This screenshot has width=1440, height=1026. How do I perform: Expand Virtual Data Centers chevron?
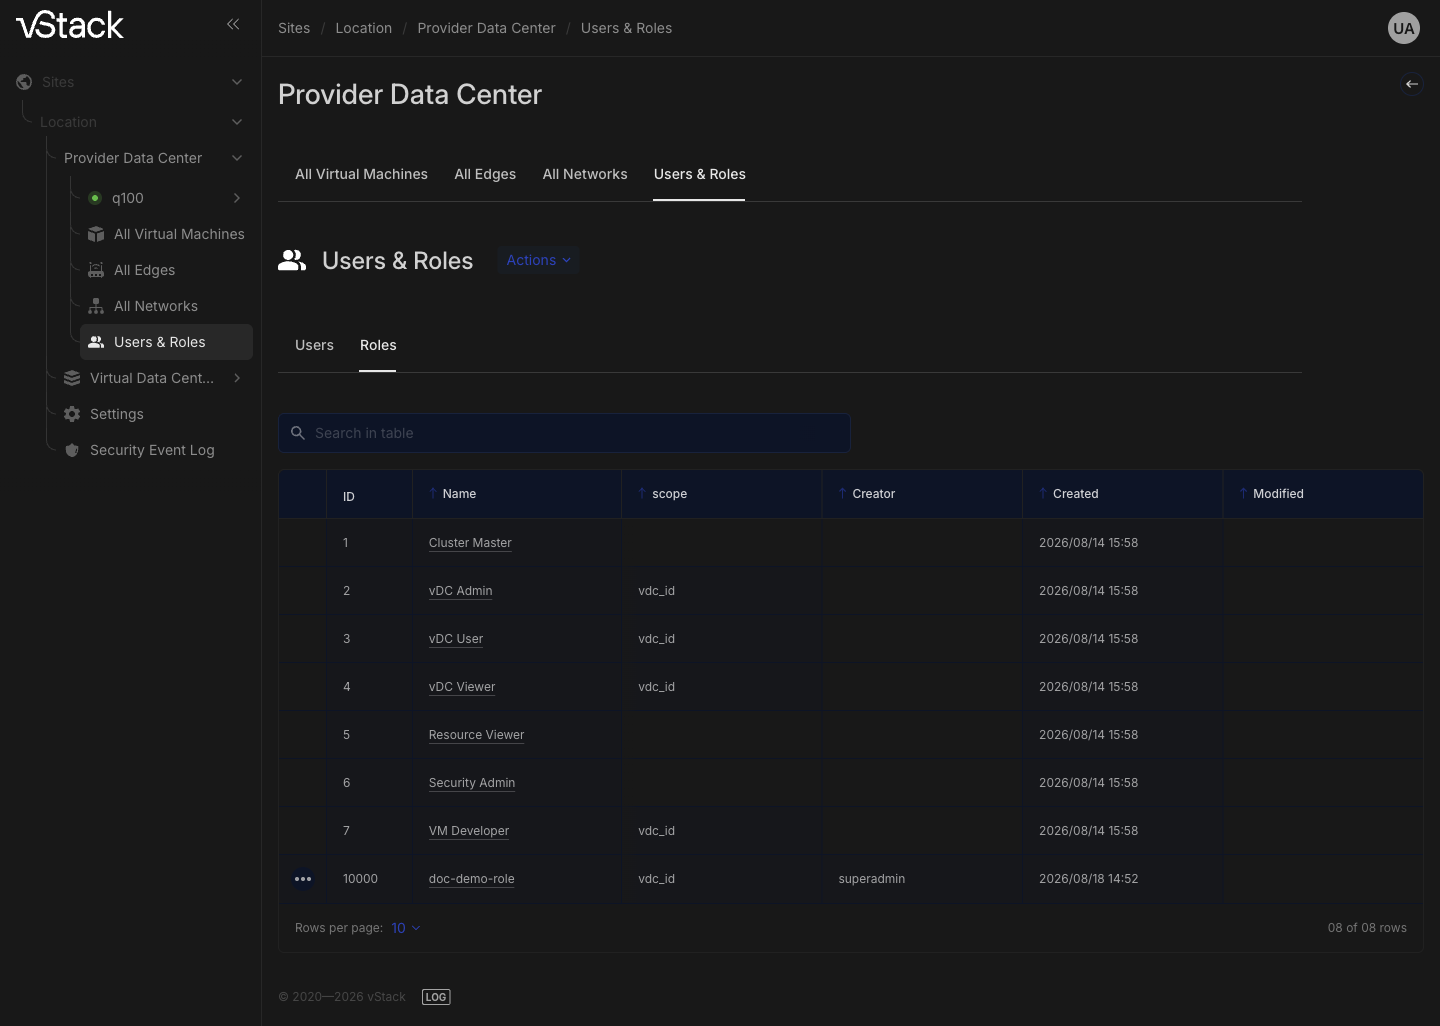coord(237,378)
